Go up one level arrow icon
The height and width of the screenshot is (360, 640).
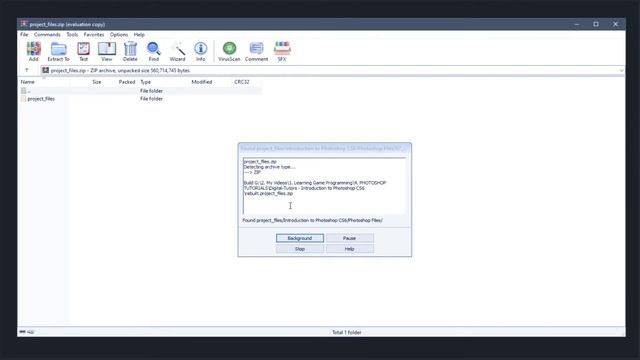pos(27,70)
